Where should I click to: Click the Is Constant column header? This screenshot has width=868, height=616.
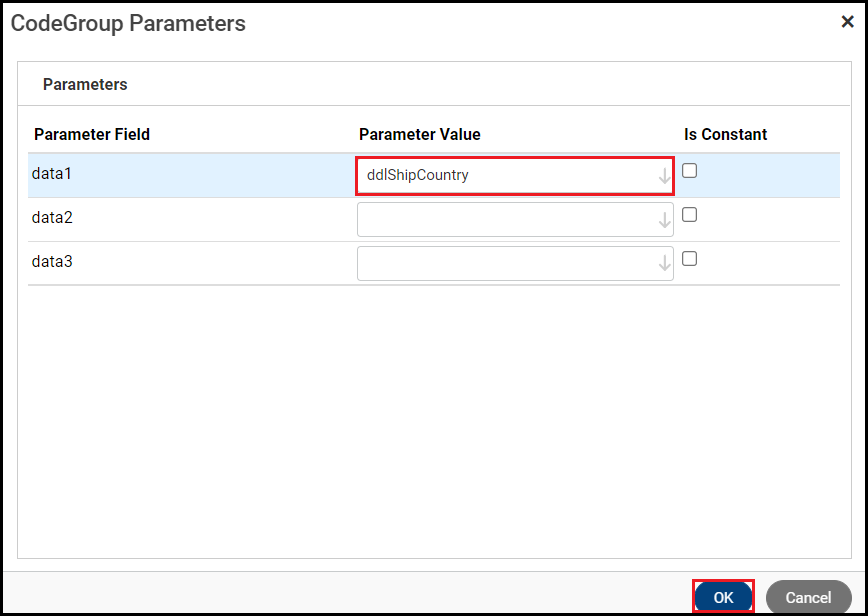click(x=725, y=134)
